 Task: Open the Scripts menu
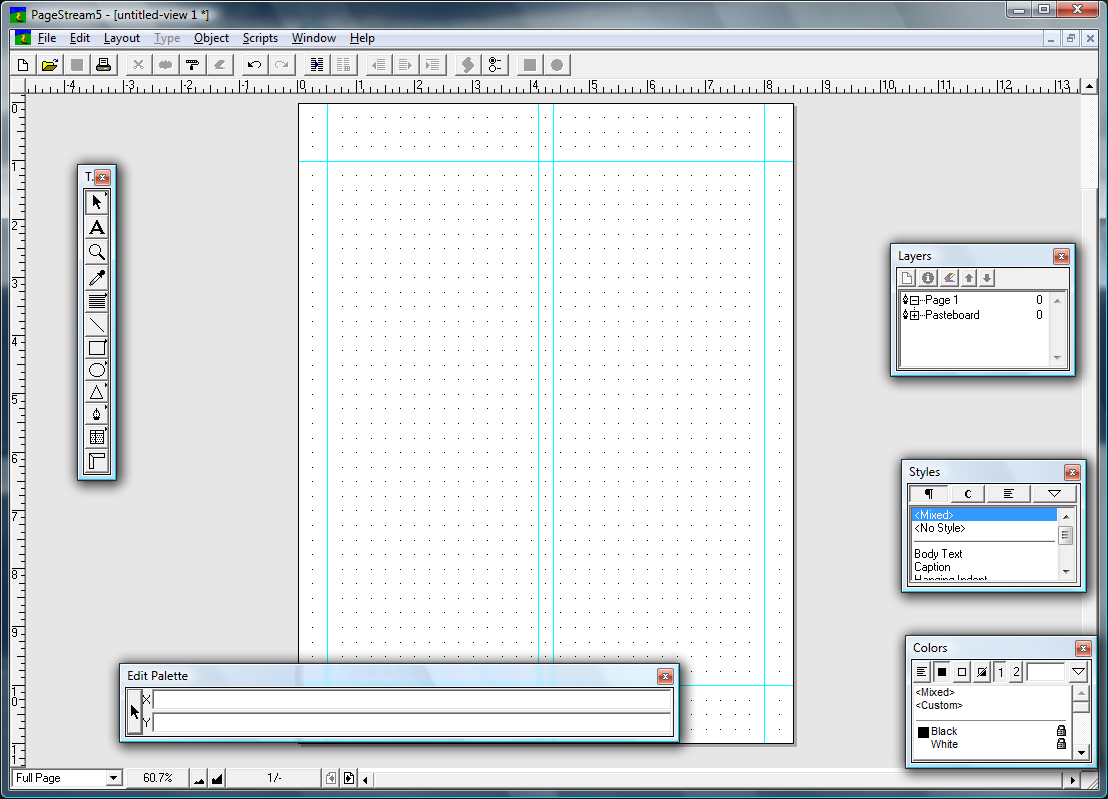coord(260,38)
